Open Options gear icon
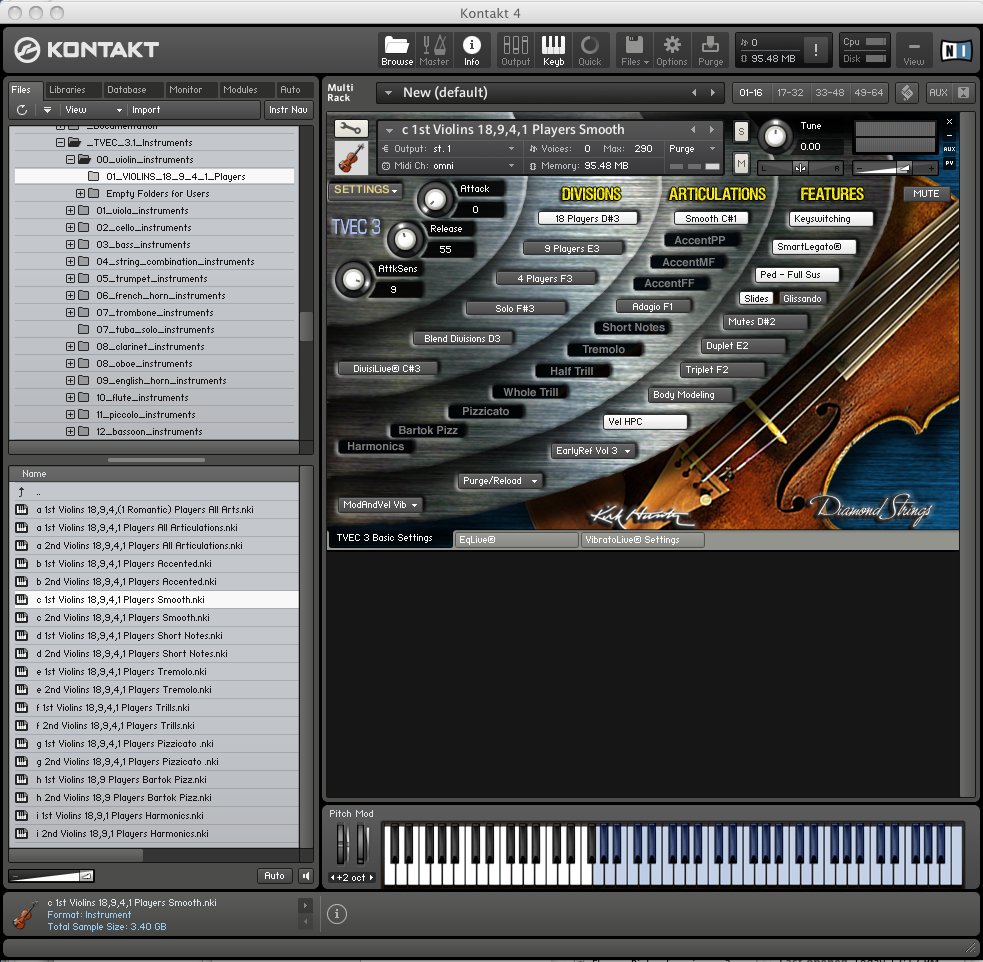Screen dimensions: 983x962 pyautogui.click(x=671, y=50)
